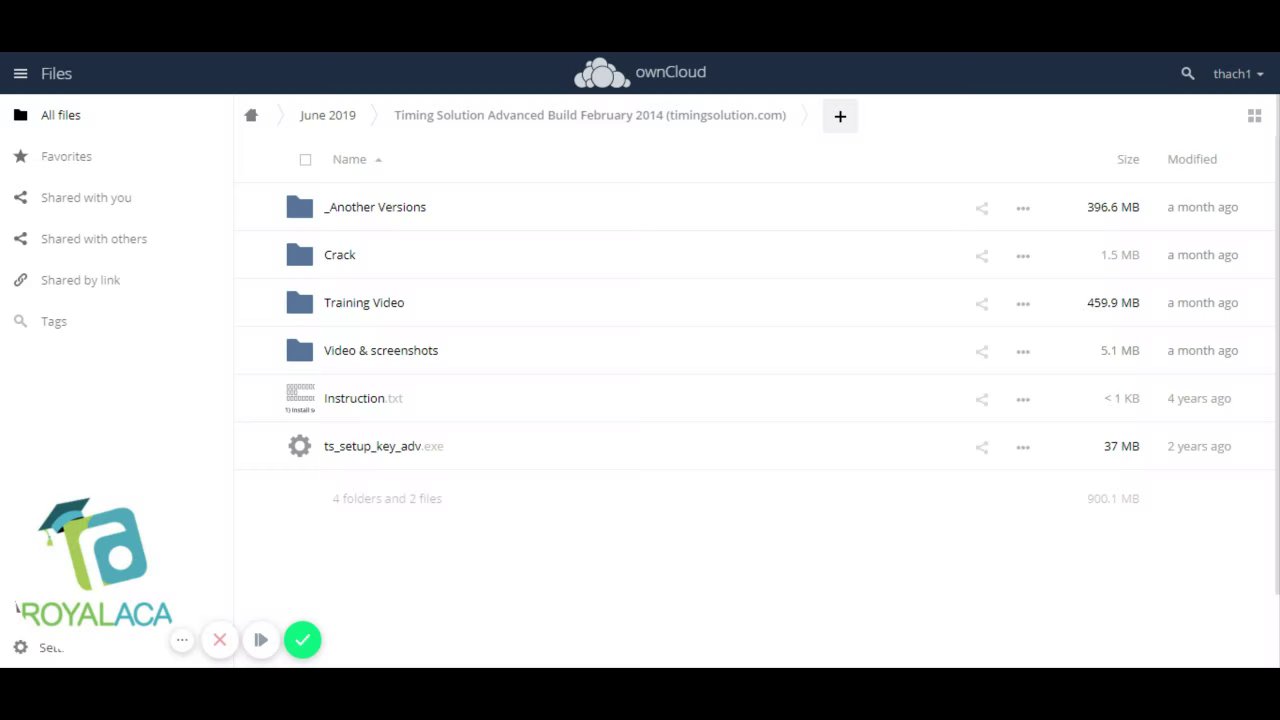Image resolution: width=1280 pixels, height=720 pixels.
Task: Share the _Another Versions folder
Action: click(982, 208)
